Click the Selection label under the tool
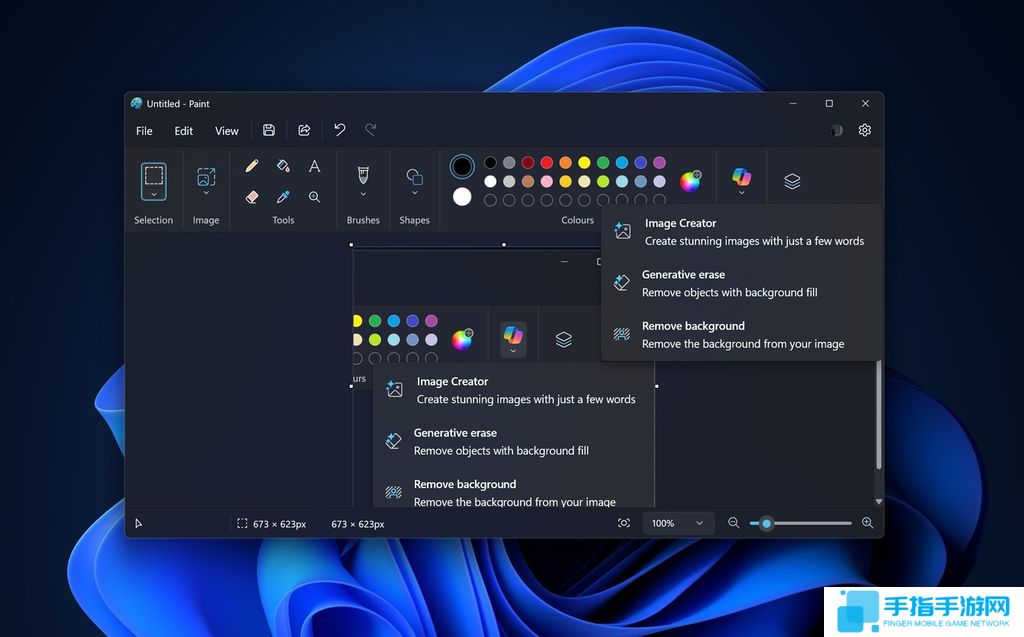 (x=153, y=220)
